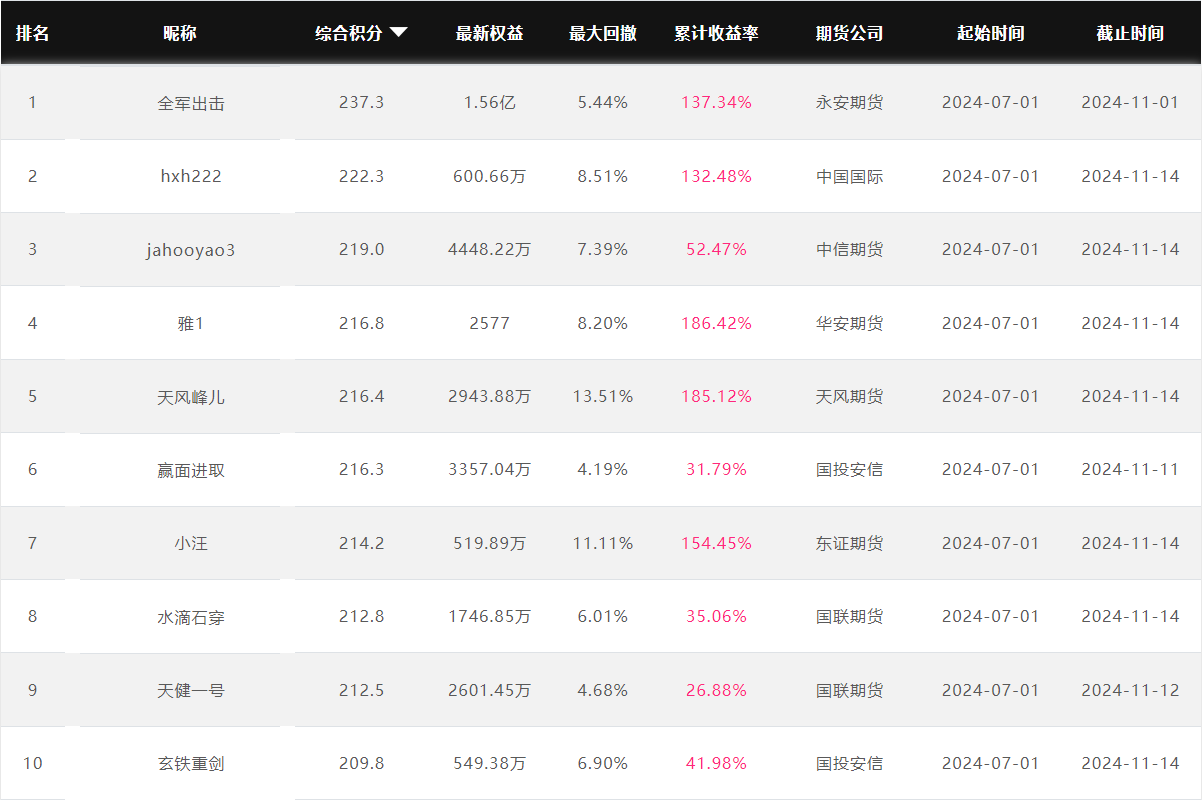This screenshot has height=800, width=1202.
Task: Select return rate 132.48%
Action: (716, 176)
